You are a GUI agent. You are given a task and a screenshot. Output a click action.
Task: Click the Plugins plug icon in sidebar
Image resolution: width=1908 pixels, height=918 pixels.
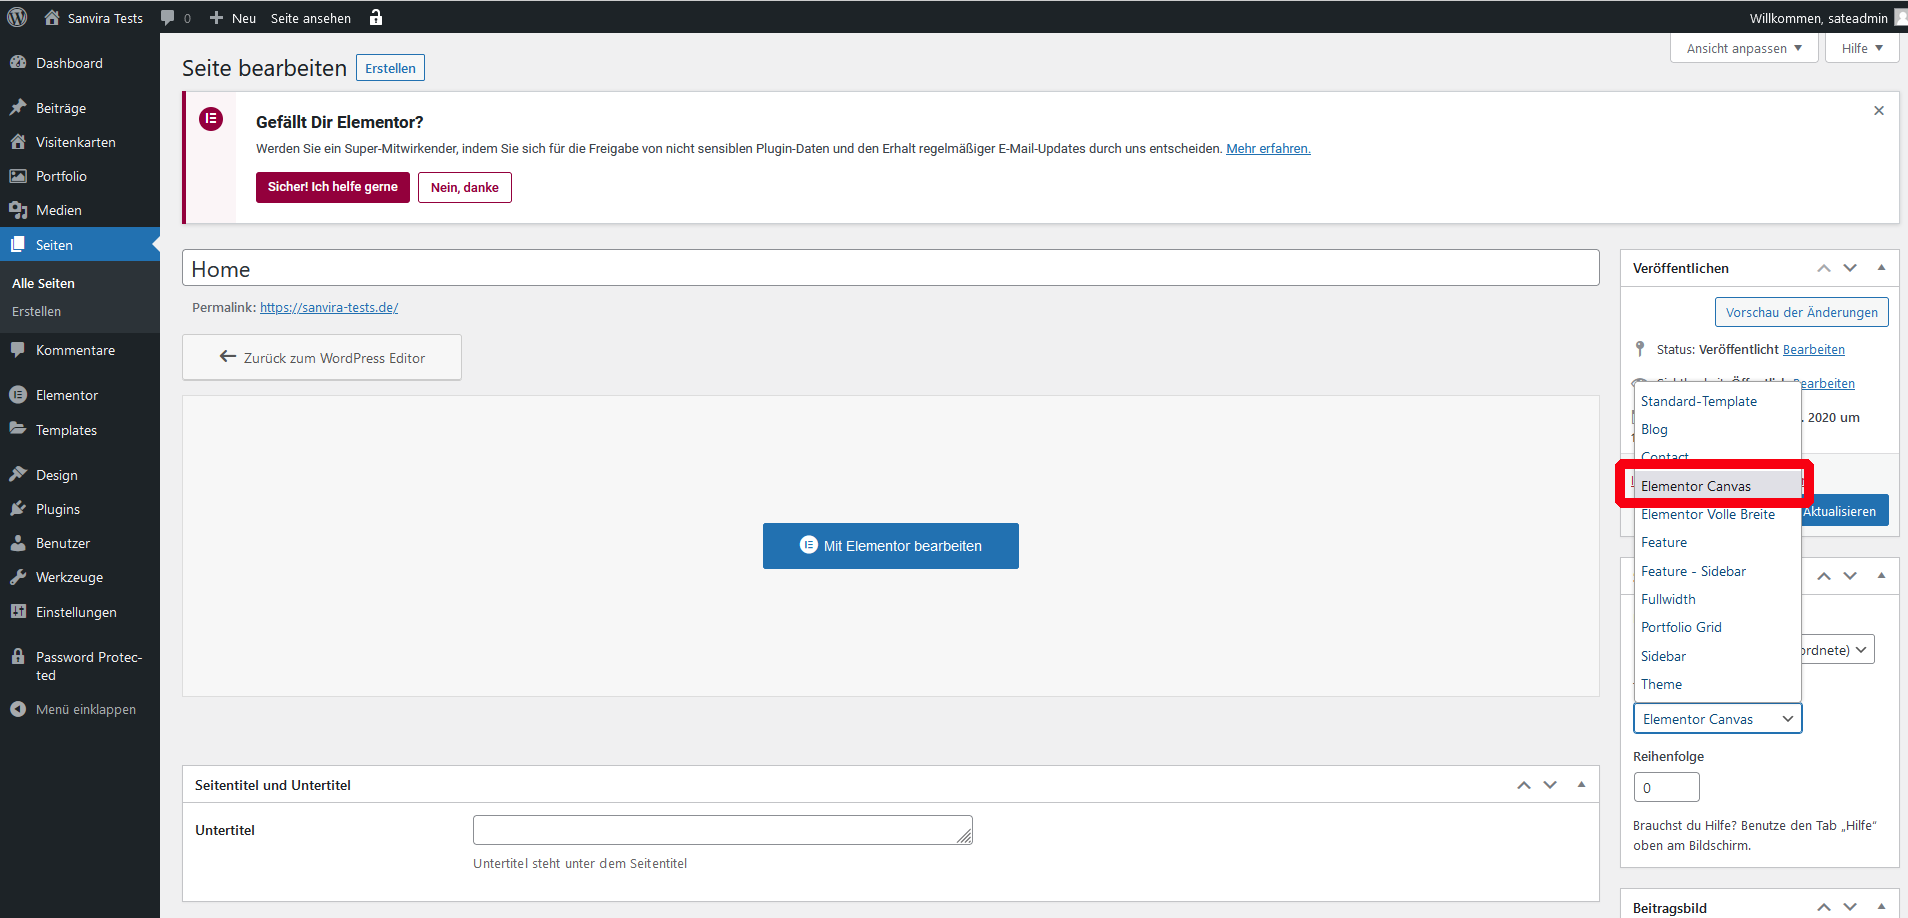pos(18,508)
